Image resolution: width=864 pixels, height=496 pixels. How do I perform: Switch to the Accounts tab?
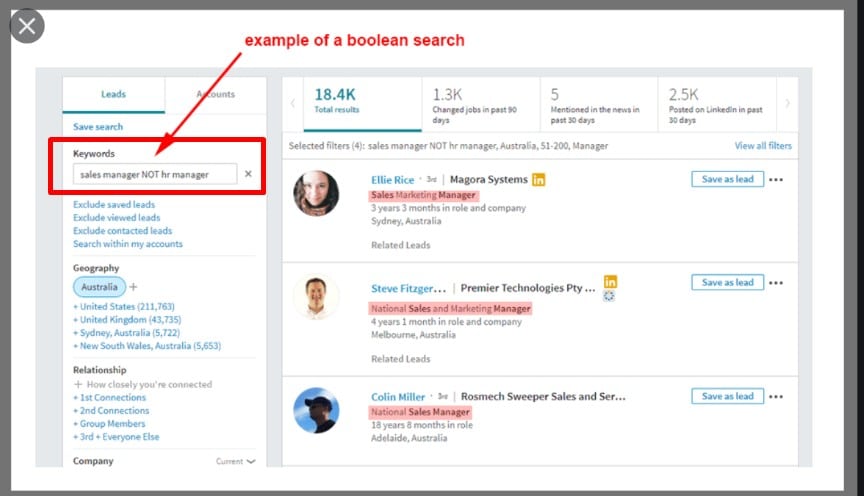[x=215, y=94]
